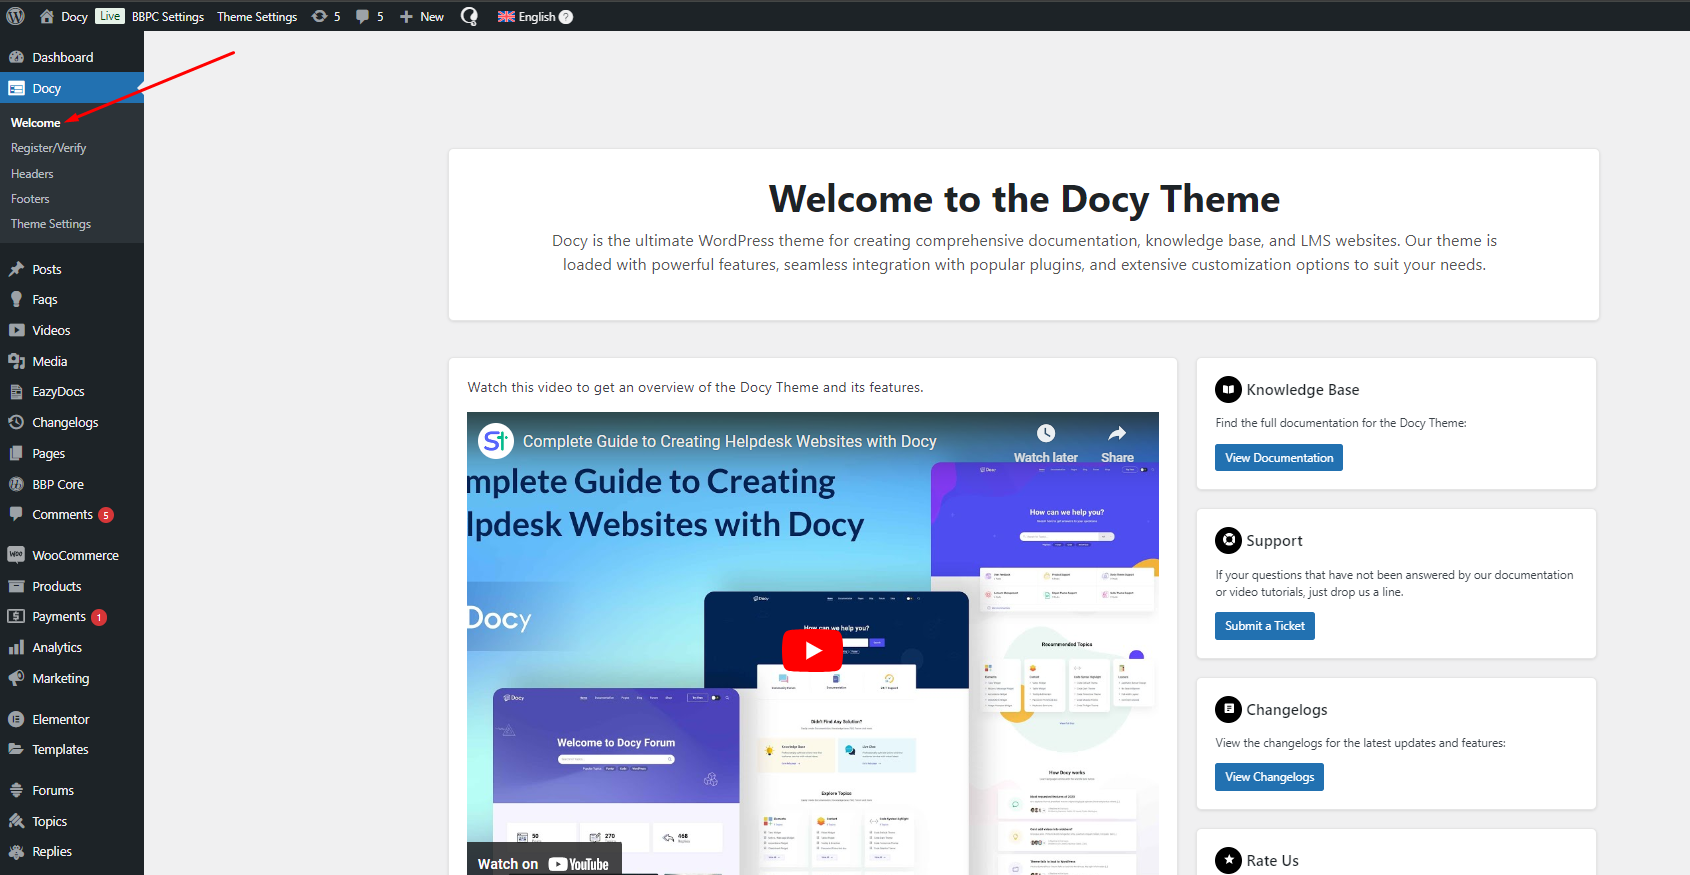
Task: Open the Welcome submenu item
Action: [x=36, y=122]
